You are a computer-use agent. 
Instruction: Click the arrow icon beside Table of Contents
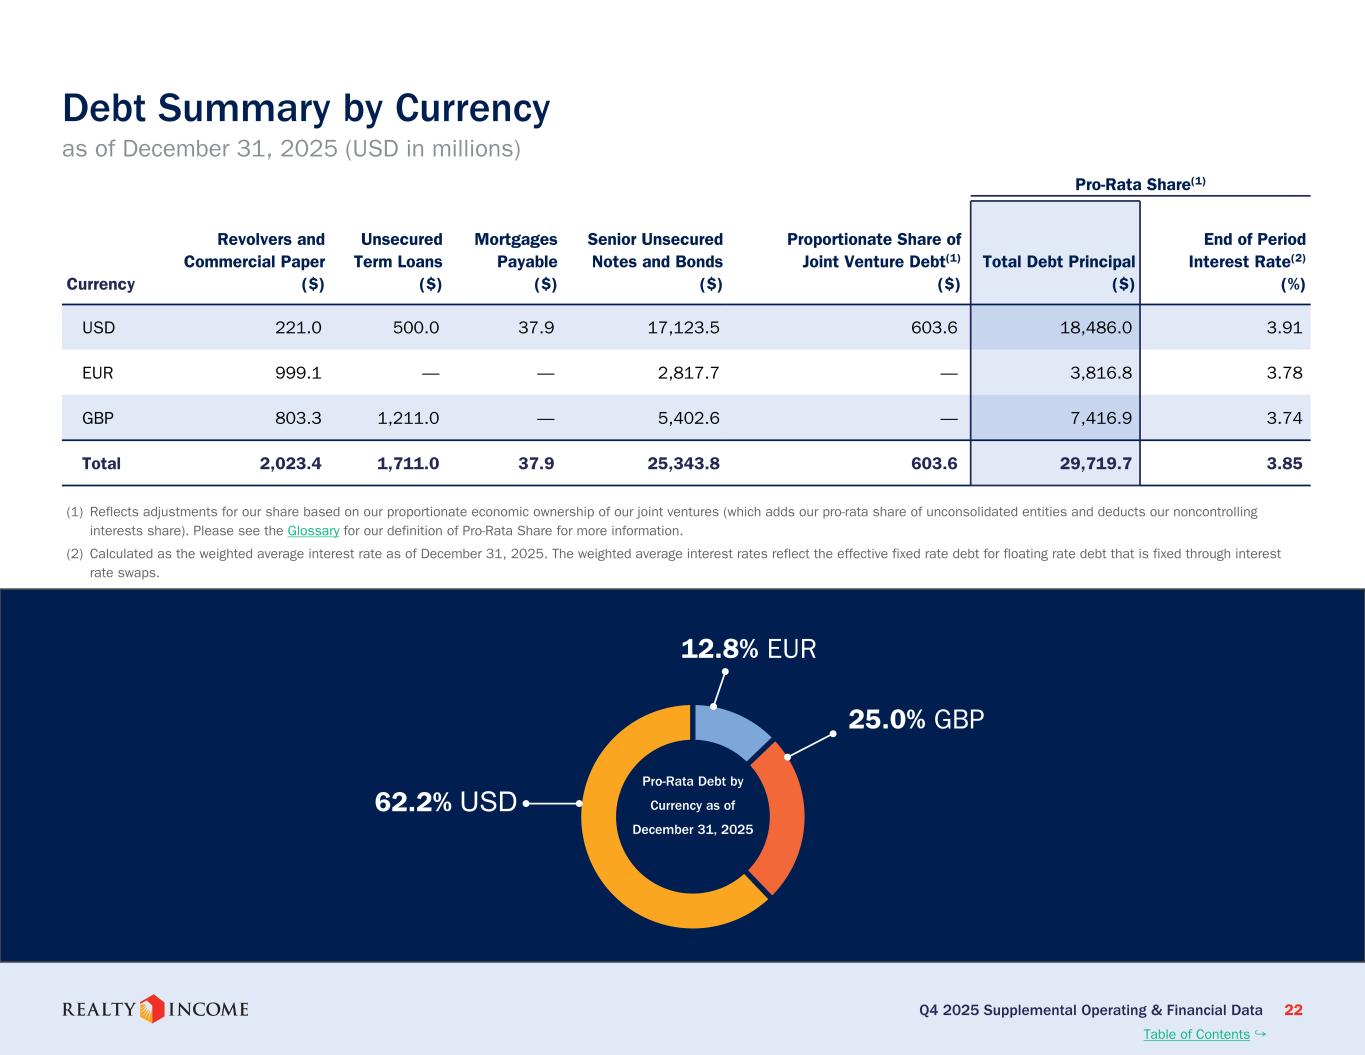1260,1033
